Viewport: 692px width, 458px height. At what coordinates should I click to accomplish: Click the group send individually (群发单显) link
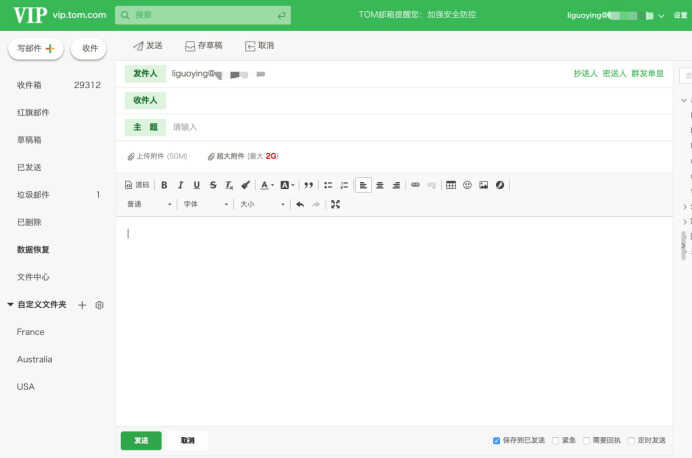(647, 74)
